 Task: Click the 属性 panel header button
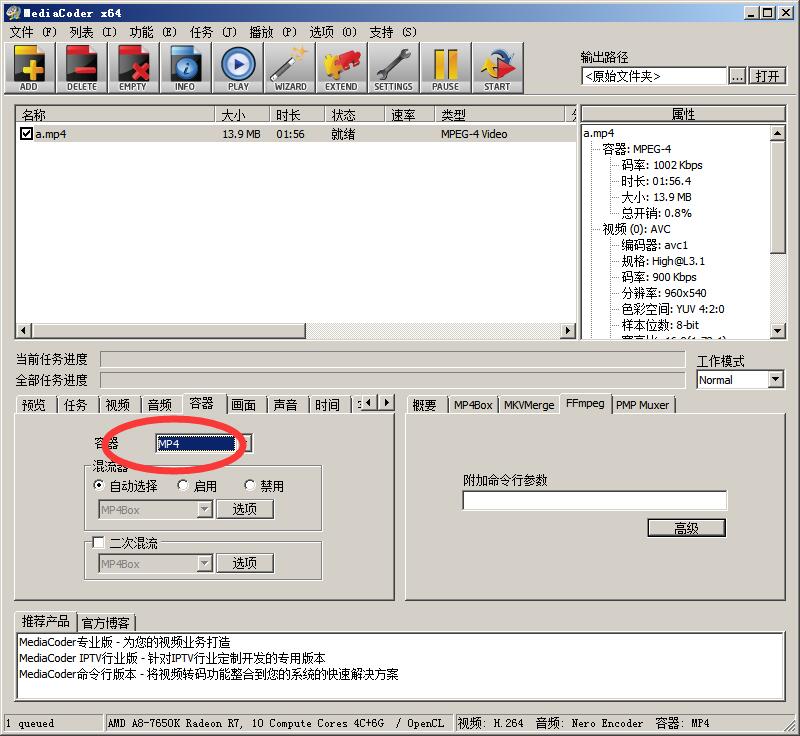[683, 114]
